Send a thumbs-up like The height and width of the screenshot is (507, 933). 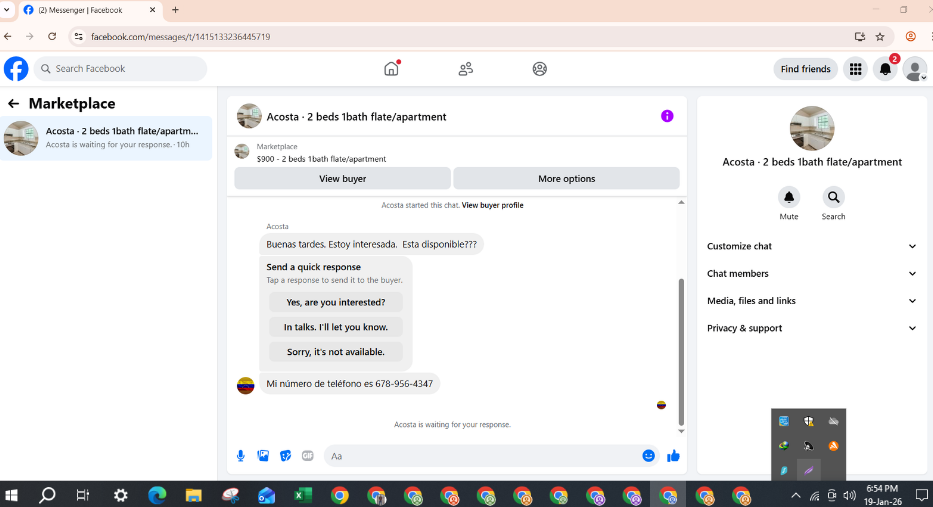(674, 456)
